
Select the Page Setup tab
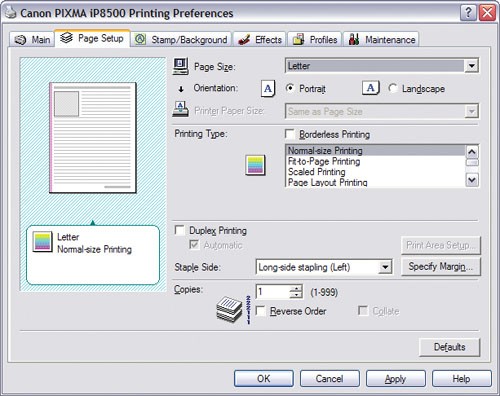click(92, 38)
